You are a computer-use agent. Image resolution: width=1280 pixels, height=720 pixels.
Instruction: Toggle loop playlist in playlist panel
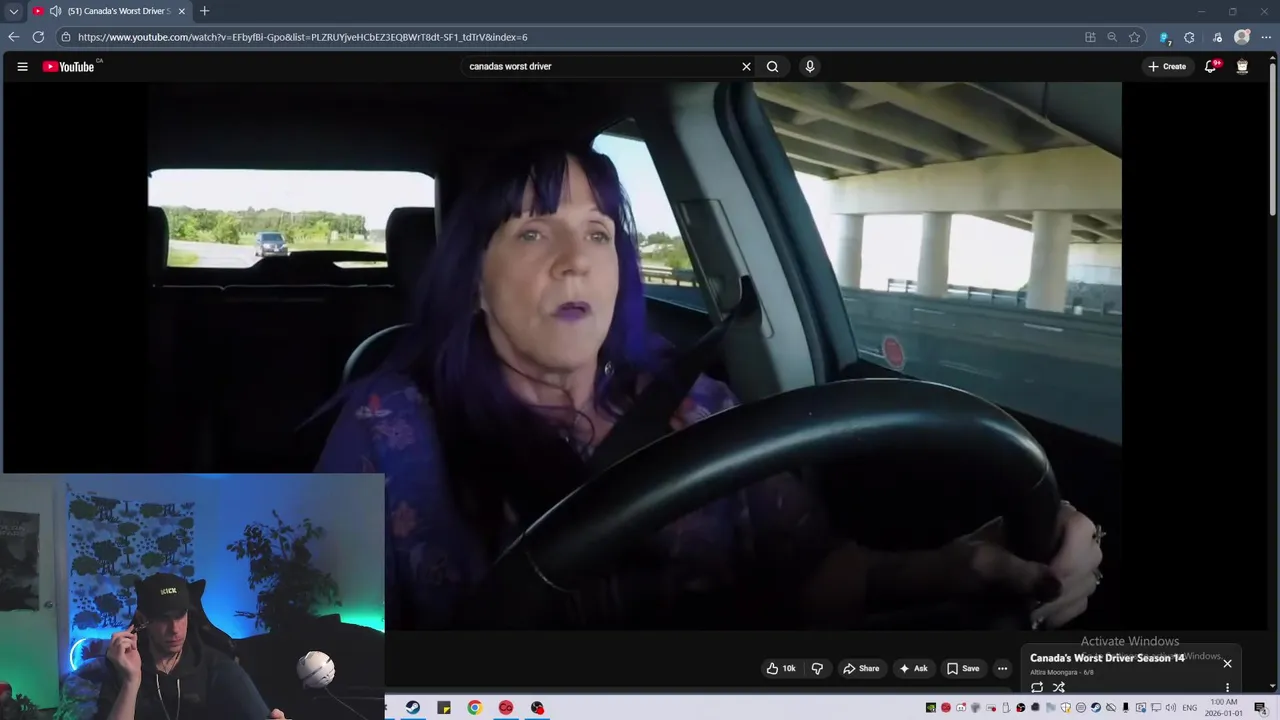(1037, 687)
